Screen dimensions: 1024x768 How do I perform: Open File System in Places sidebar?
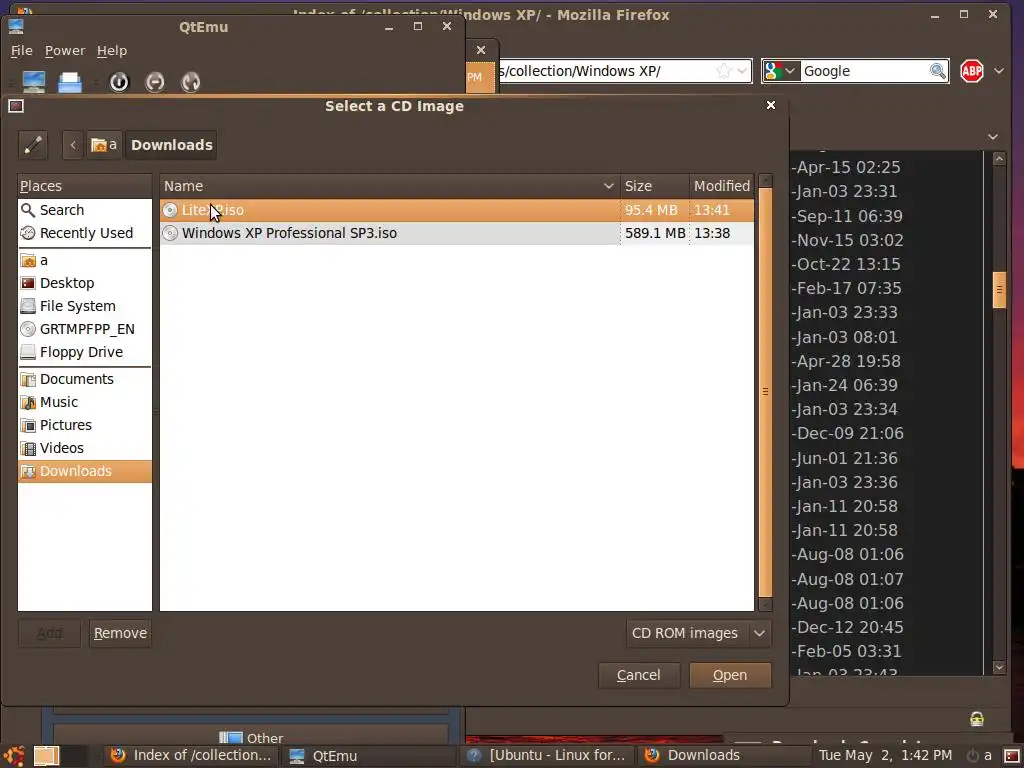coord(84,306)
